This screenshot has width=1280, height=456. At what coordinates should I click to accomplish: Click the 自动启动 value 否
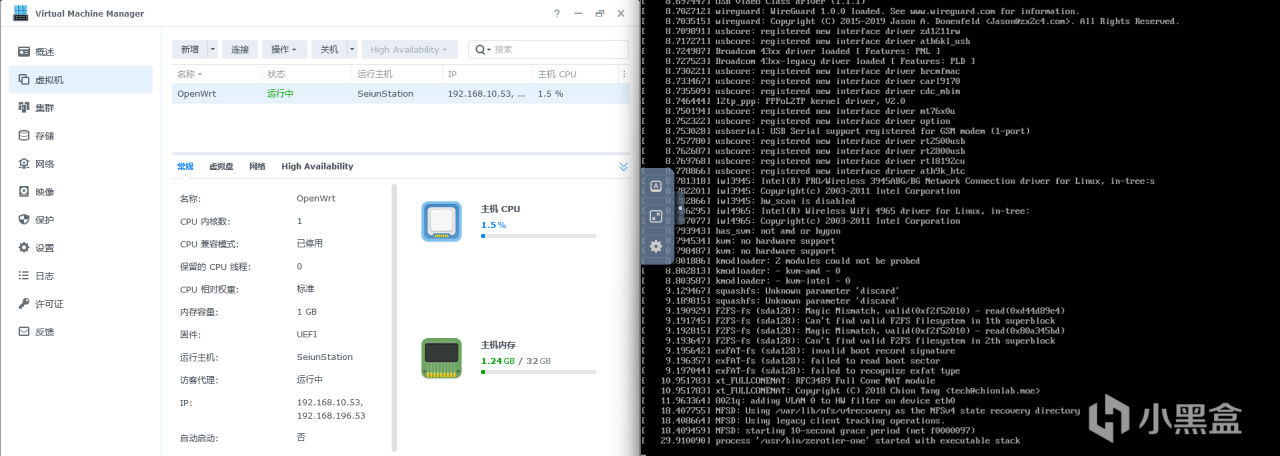[x=301, y=438]
